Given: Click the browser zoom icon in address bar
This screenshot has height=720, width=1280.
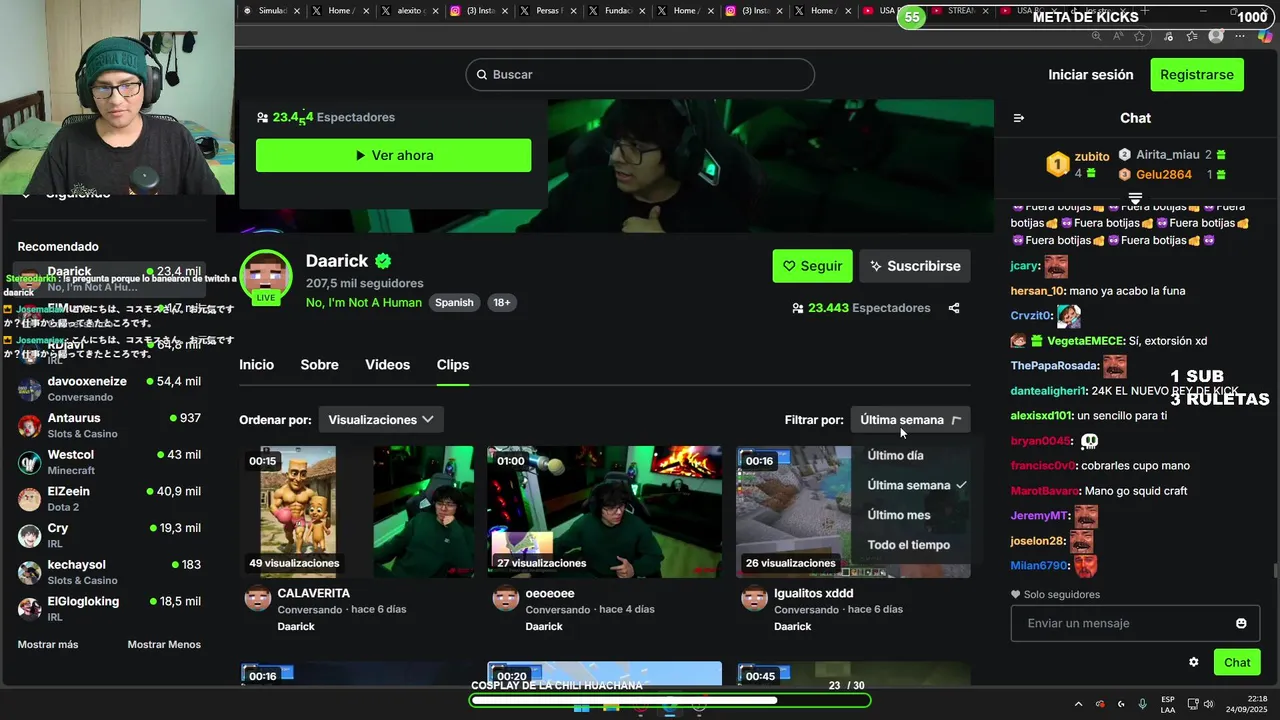Looking at the screenshot, I should 1096,36.
